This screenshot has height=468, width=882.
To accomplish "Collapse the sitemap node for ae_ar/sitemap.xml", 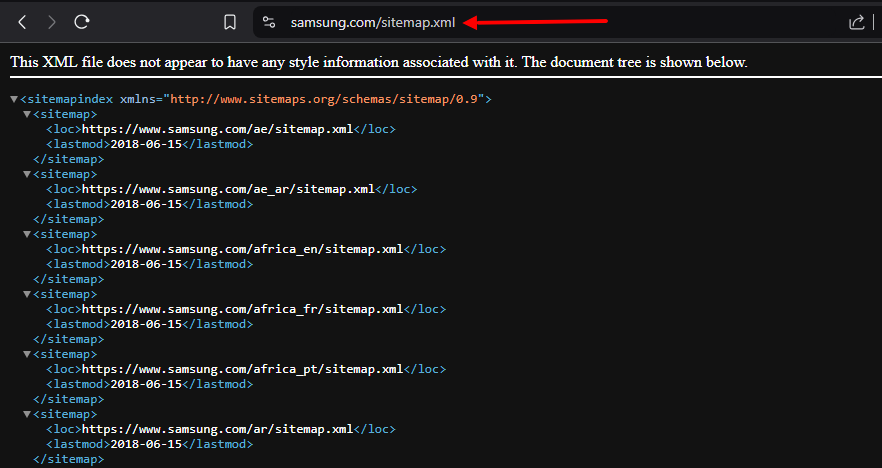I will point(26,174).
